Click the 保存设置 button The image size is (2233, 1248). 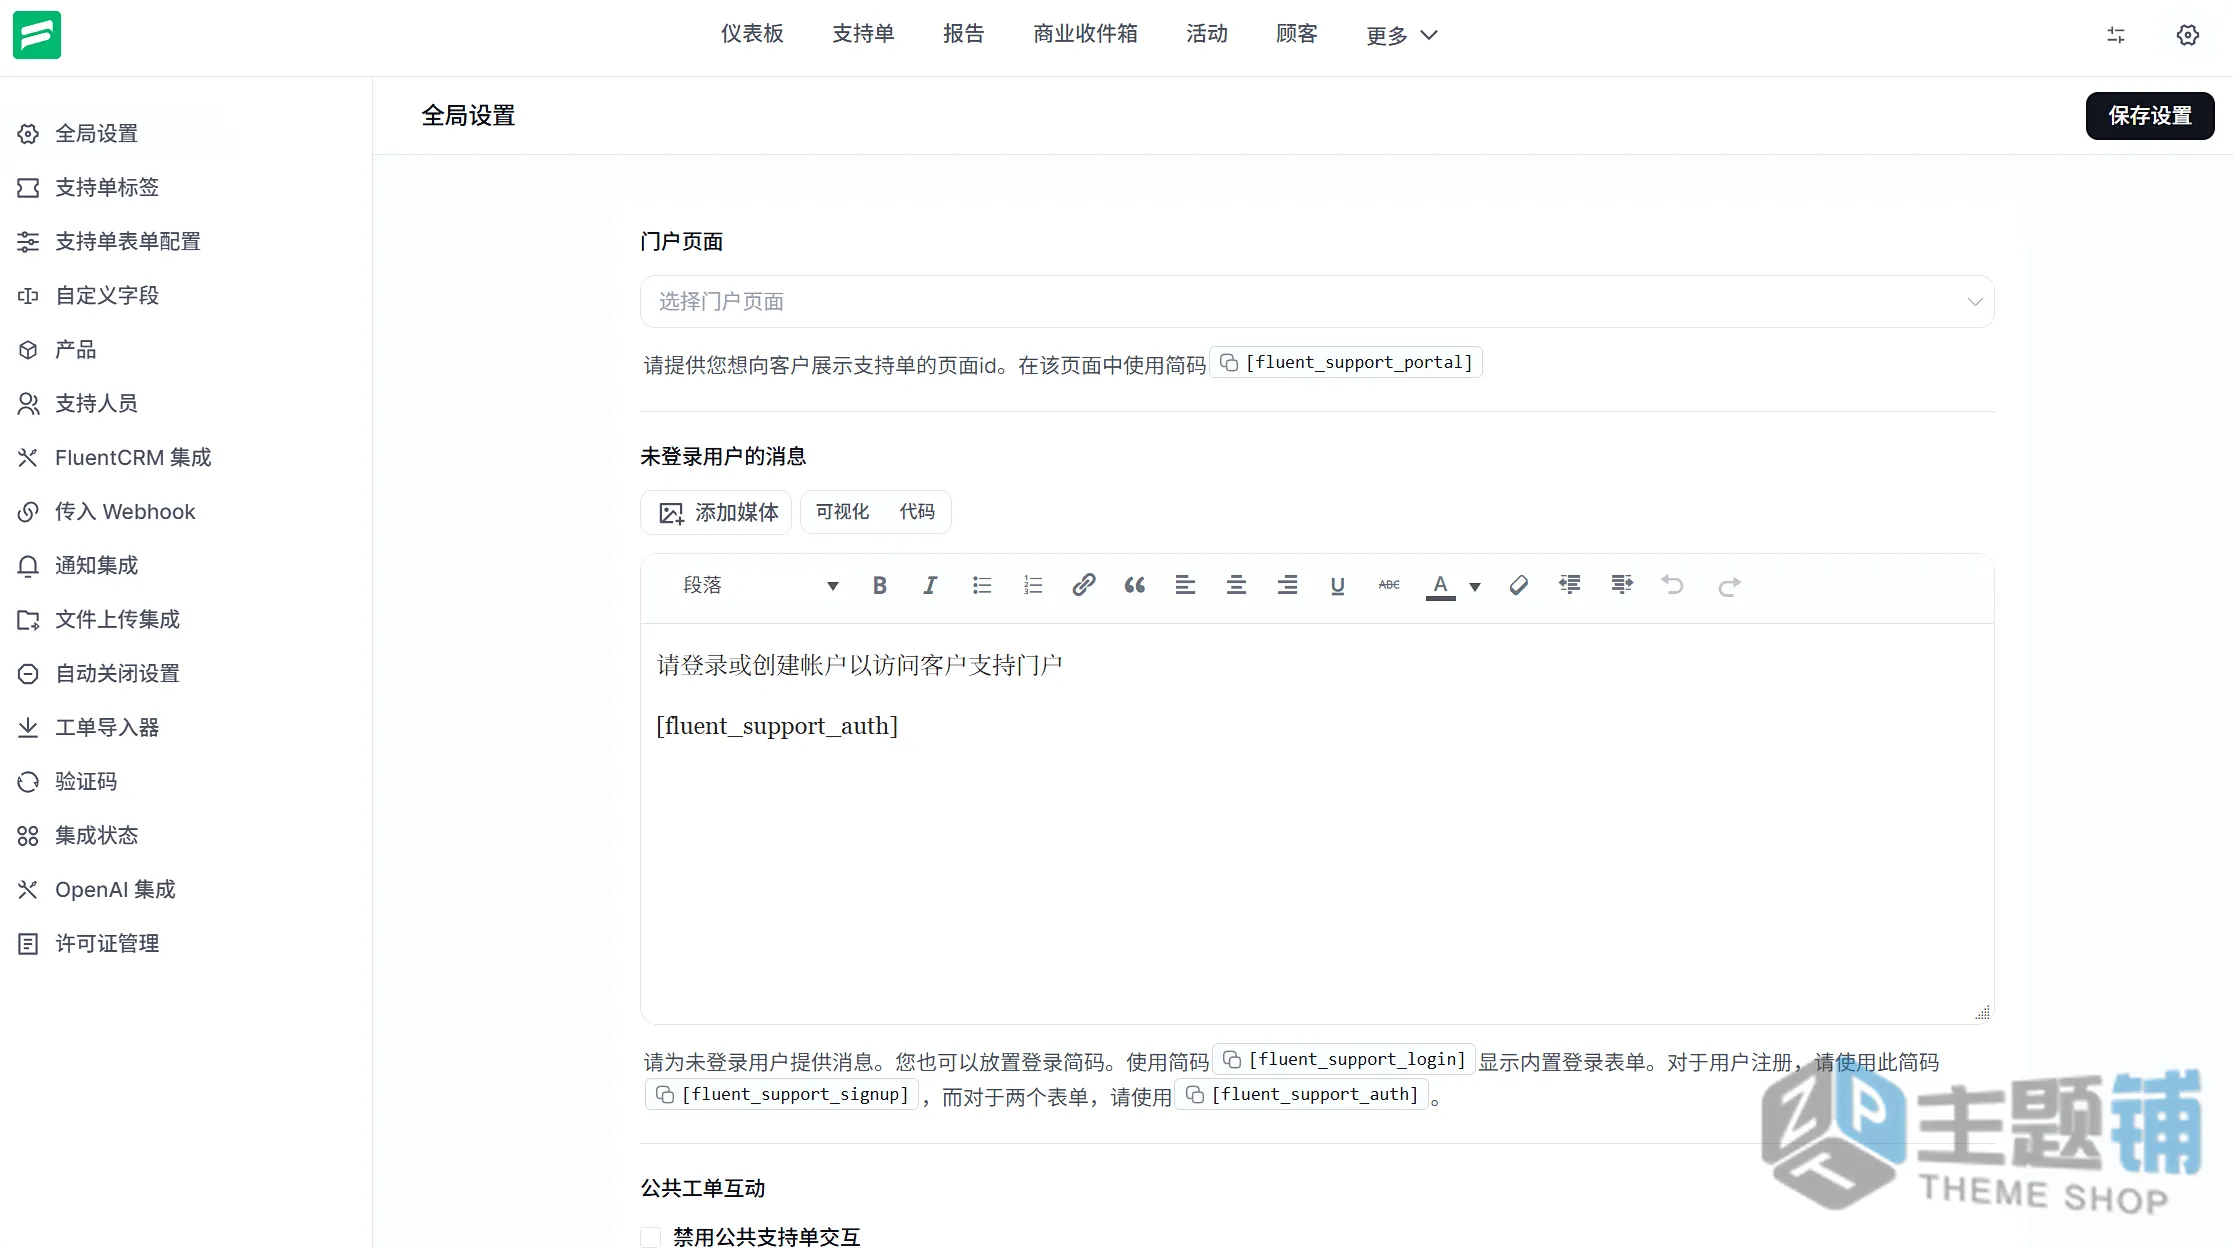click(2150, 116)
